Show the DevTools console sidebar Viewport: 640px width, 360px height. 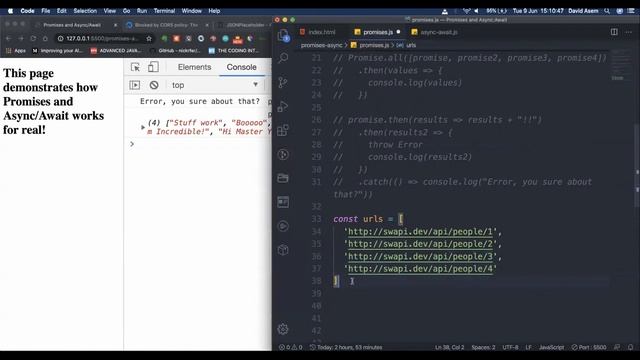click(x=135, y=85)
